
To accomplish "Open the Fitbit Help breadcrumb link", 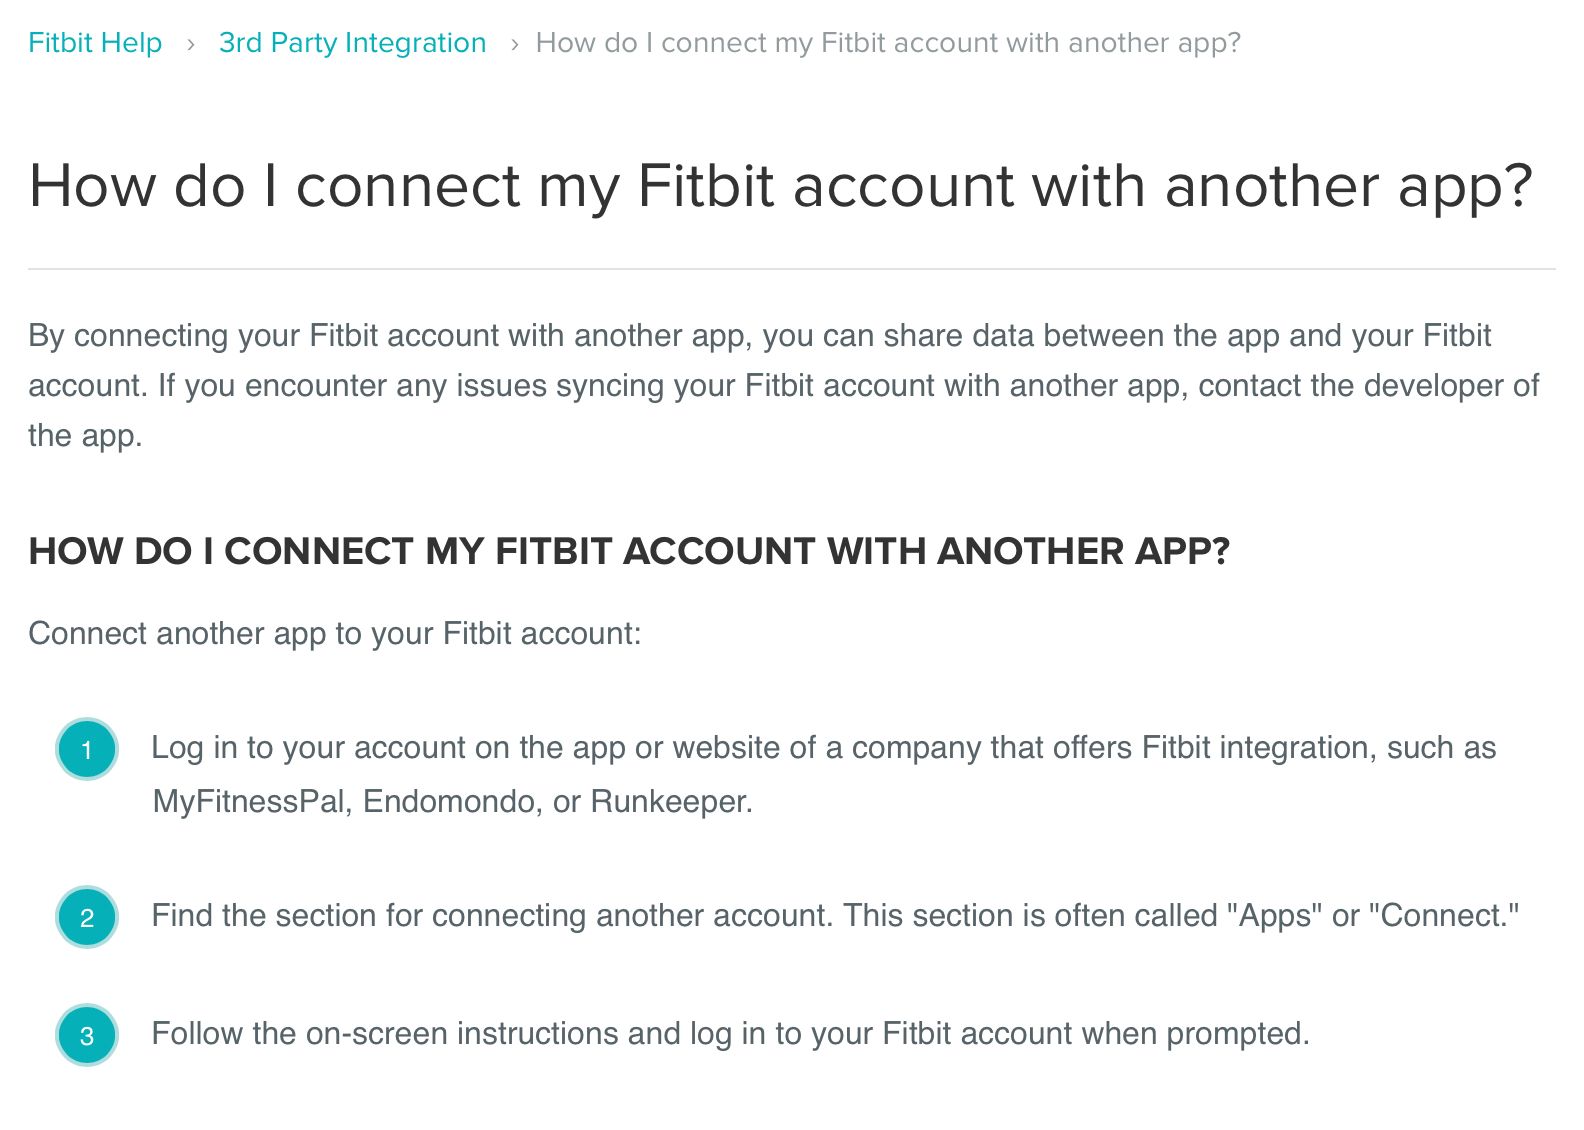I will click(x=95, y=43).
